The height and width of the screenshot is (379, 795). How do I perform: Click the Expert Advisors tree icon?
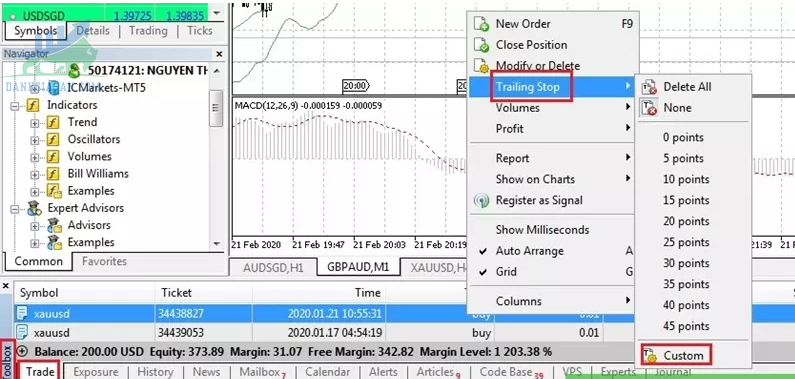click(34, 208)
